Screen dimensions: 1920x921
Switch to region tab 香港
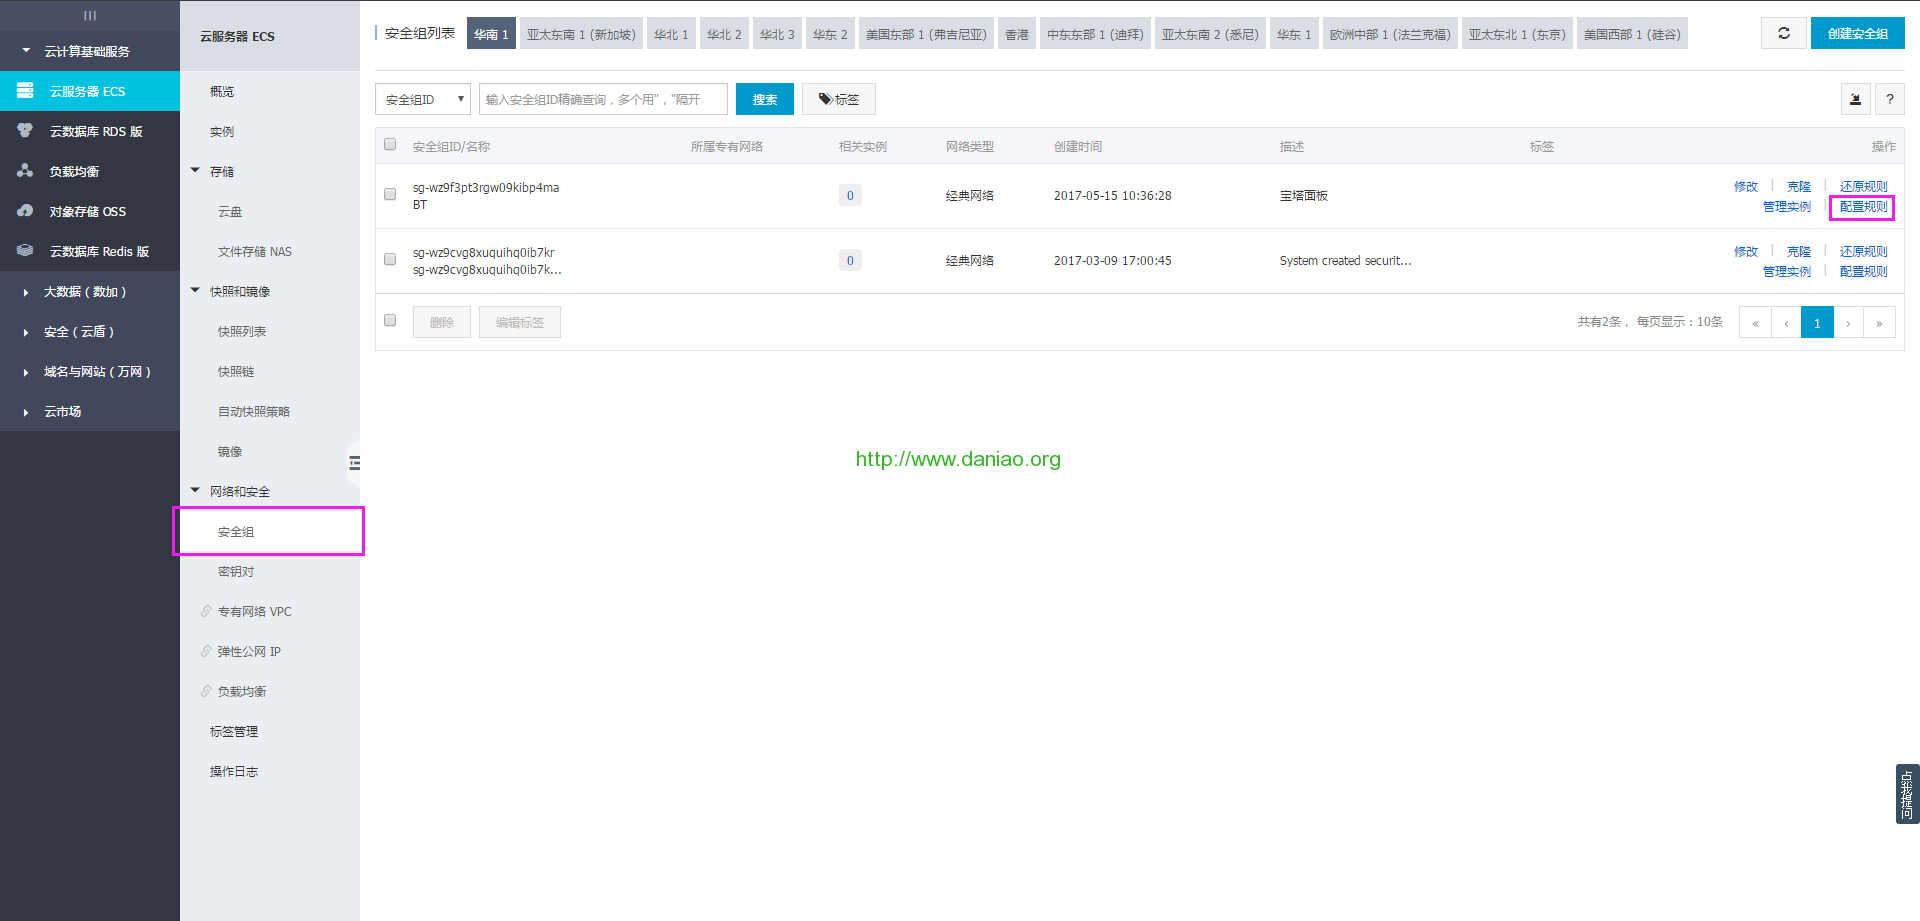point(1017,34)
